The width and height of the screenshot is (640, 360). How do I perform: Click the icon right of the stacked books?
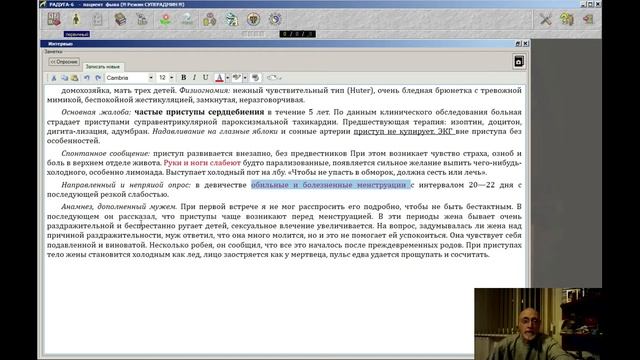click(x=142, y=19)
